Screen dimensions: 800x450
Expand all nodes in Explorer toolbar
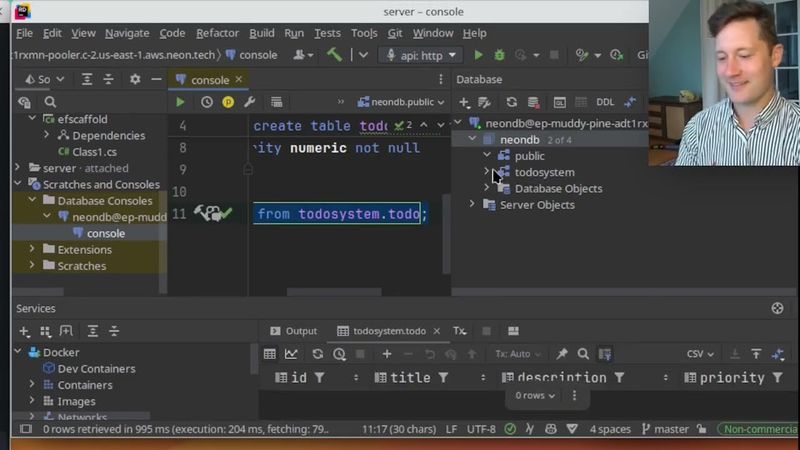(87, 79)
